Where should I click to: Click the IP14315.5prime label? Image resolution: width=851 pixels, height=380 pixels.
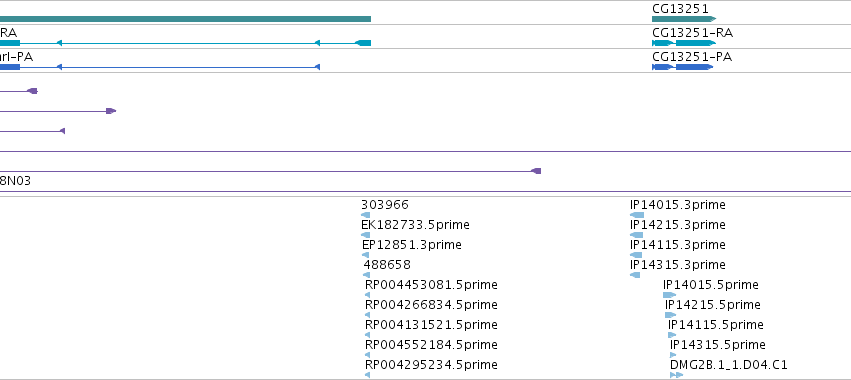pyautogui.click(x=717, y=345)
